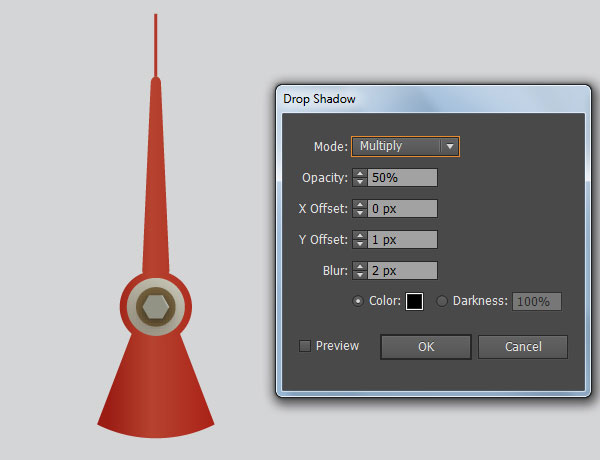Select the Darkness radio button

click(x=442, y=301)
